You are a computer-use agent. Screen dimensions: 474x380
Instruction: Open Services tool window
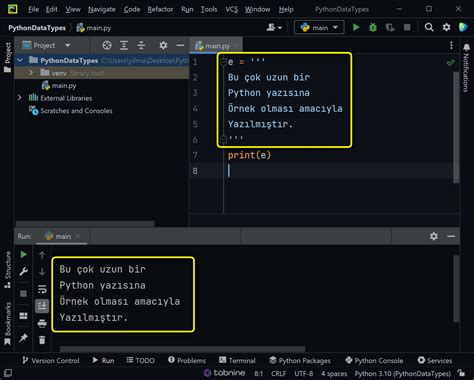point(435,360)
